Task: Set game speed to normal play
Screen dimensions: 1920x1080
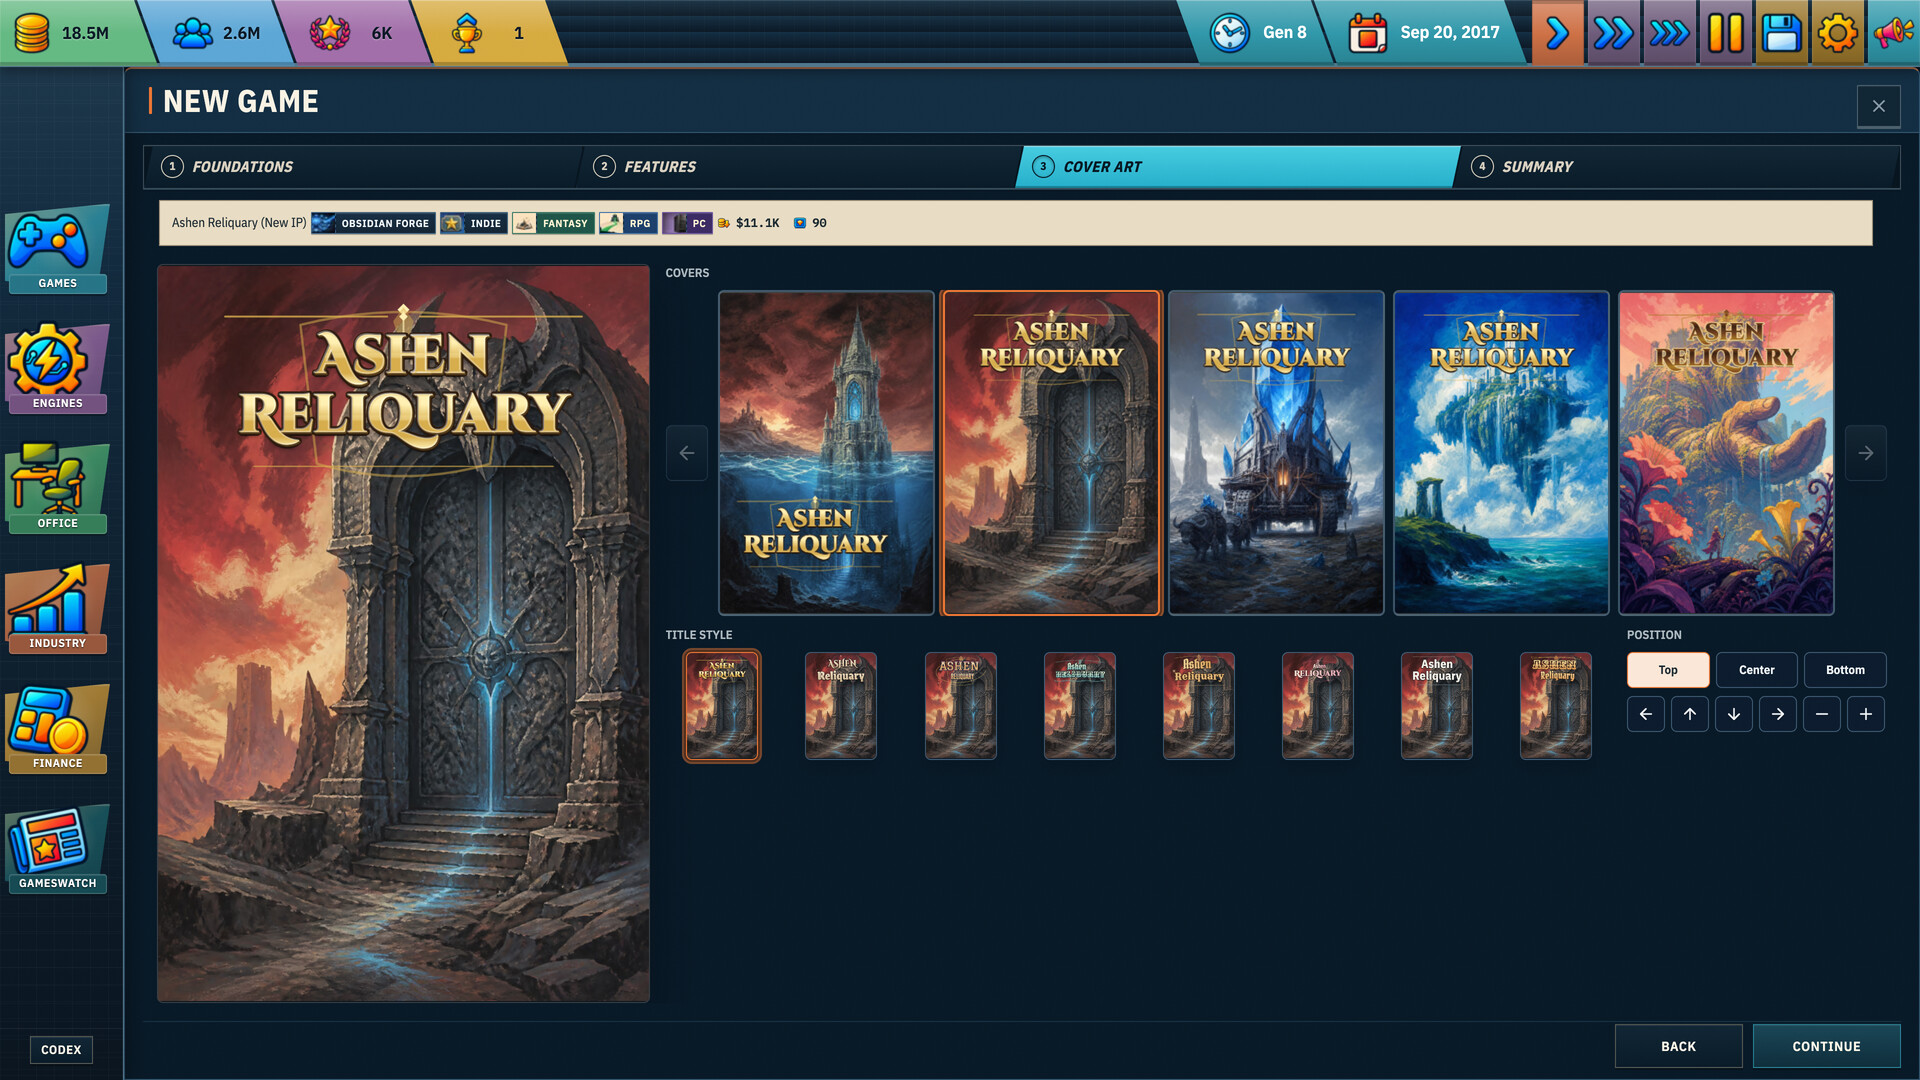Action: pyautogui.click(x=1557, y=32)
